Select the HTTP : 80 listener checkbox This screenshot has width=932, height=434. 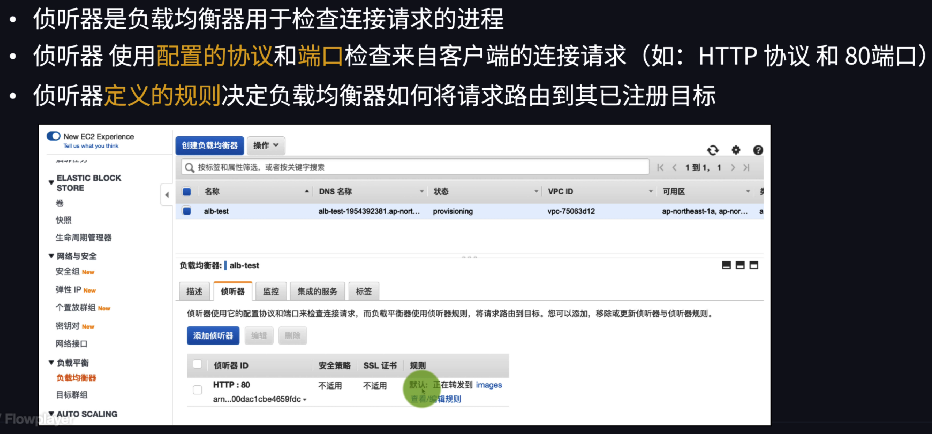[x=197, y=390]
